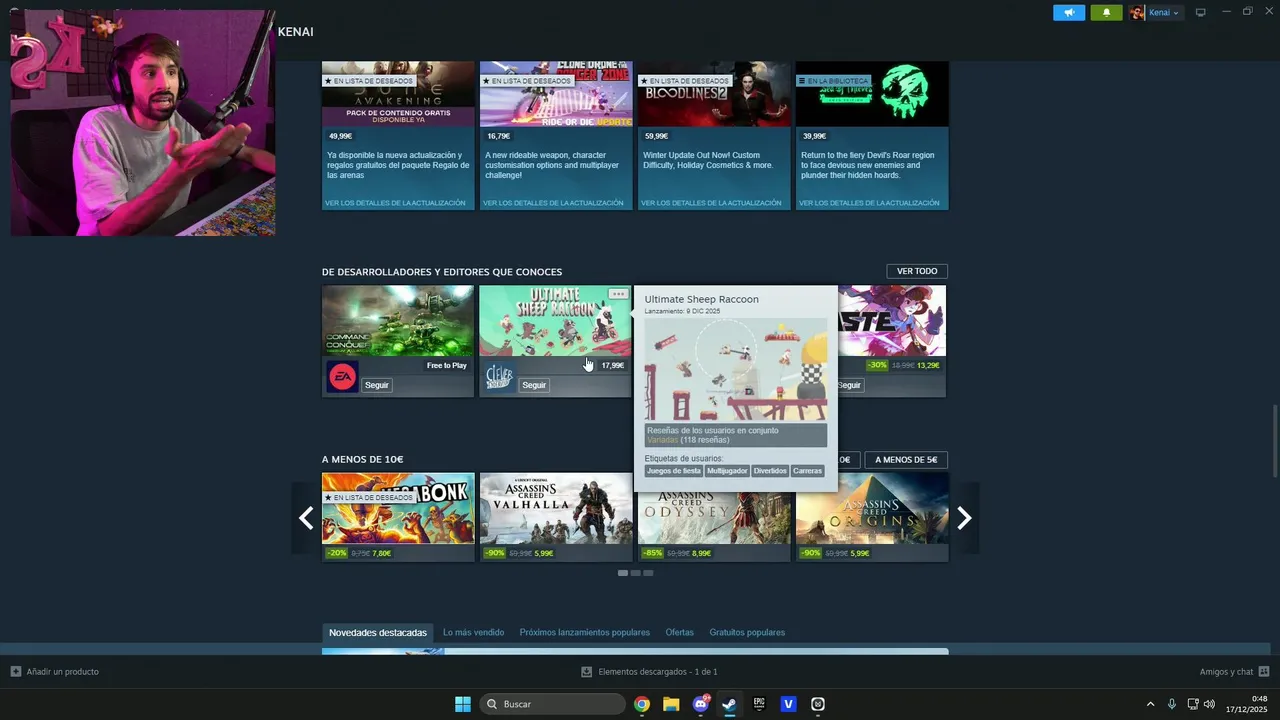The image size is (1280, 720).
Task: Click the 17,99€ price on Ultimate Sheep Raccoon
Action: click(x=613, y=366)
